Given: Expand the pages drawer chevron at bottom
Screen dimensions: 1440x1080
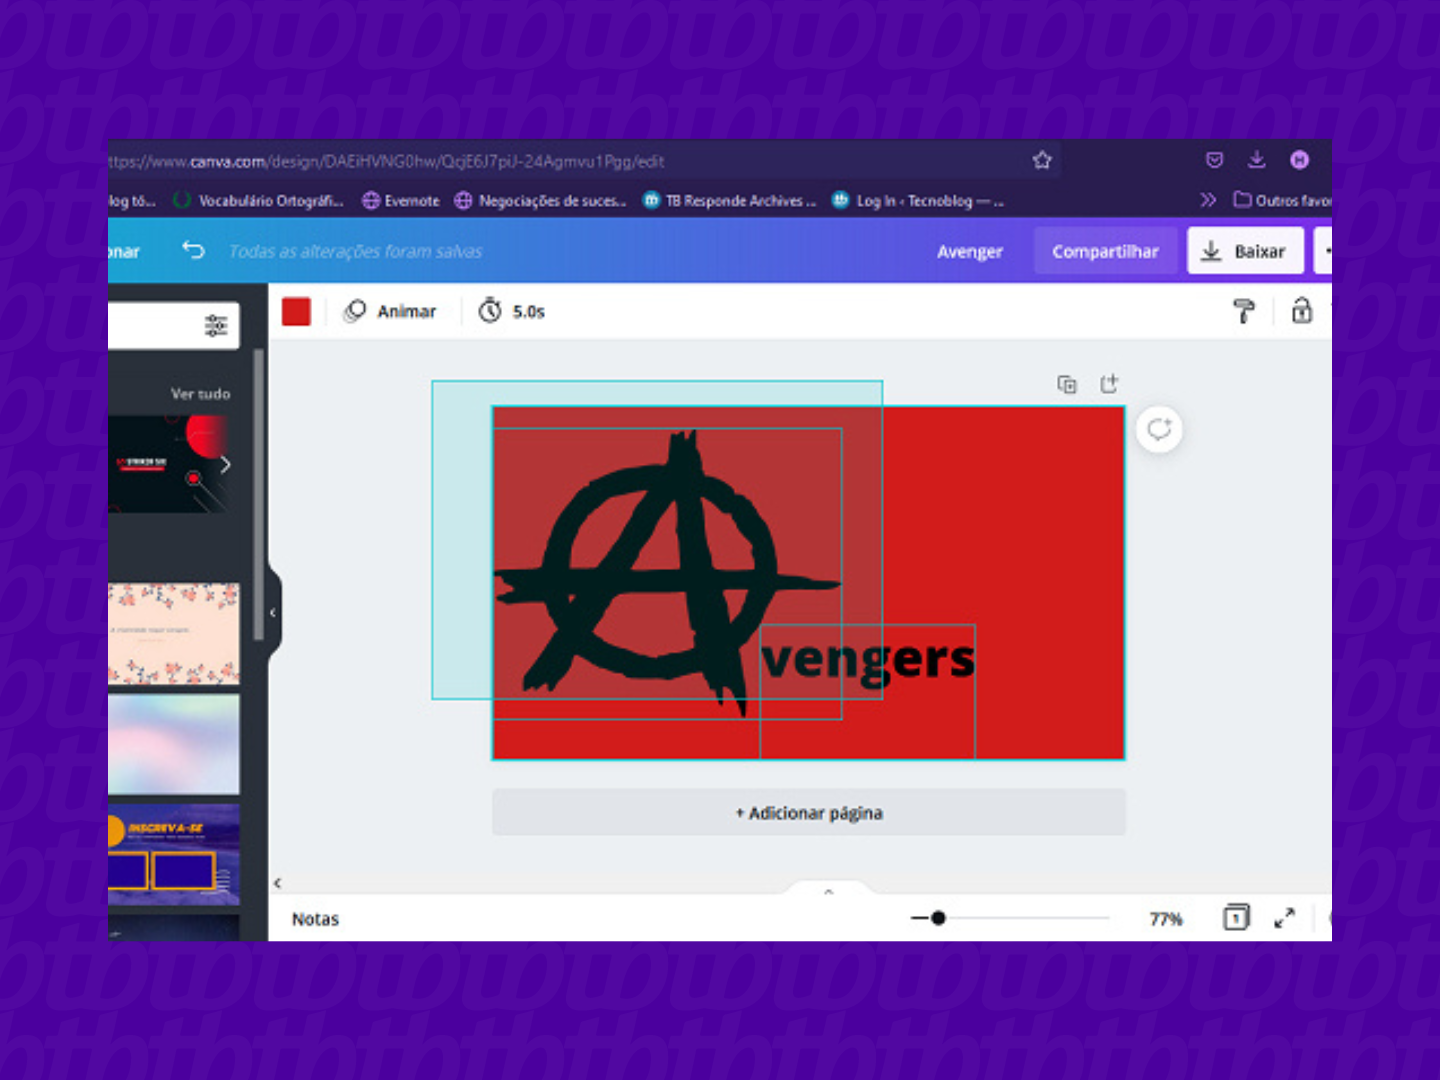Looking at the screenshot, I should pos(828,891).
